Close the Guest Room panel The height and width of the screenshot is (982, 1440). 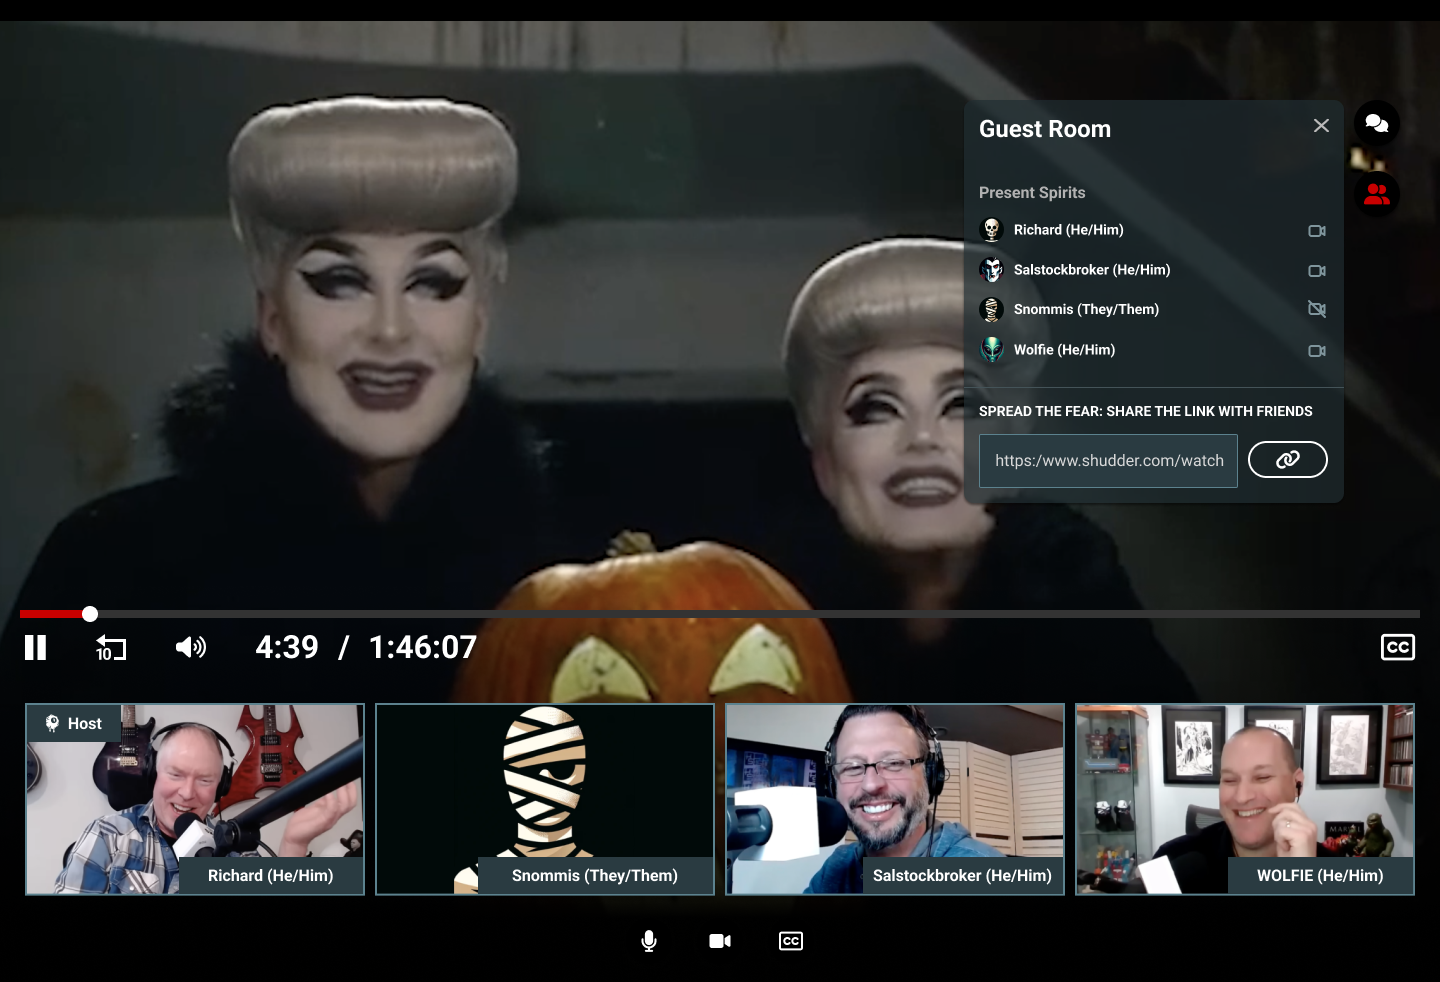coord(1321,125)
